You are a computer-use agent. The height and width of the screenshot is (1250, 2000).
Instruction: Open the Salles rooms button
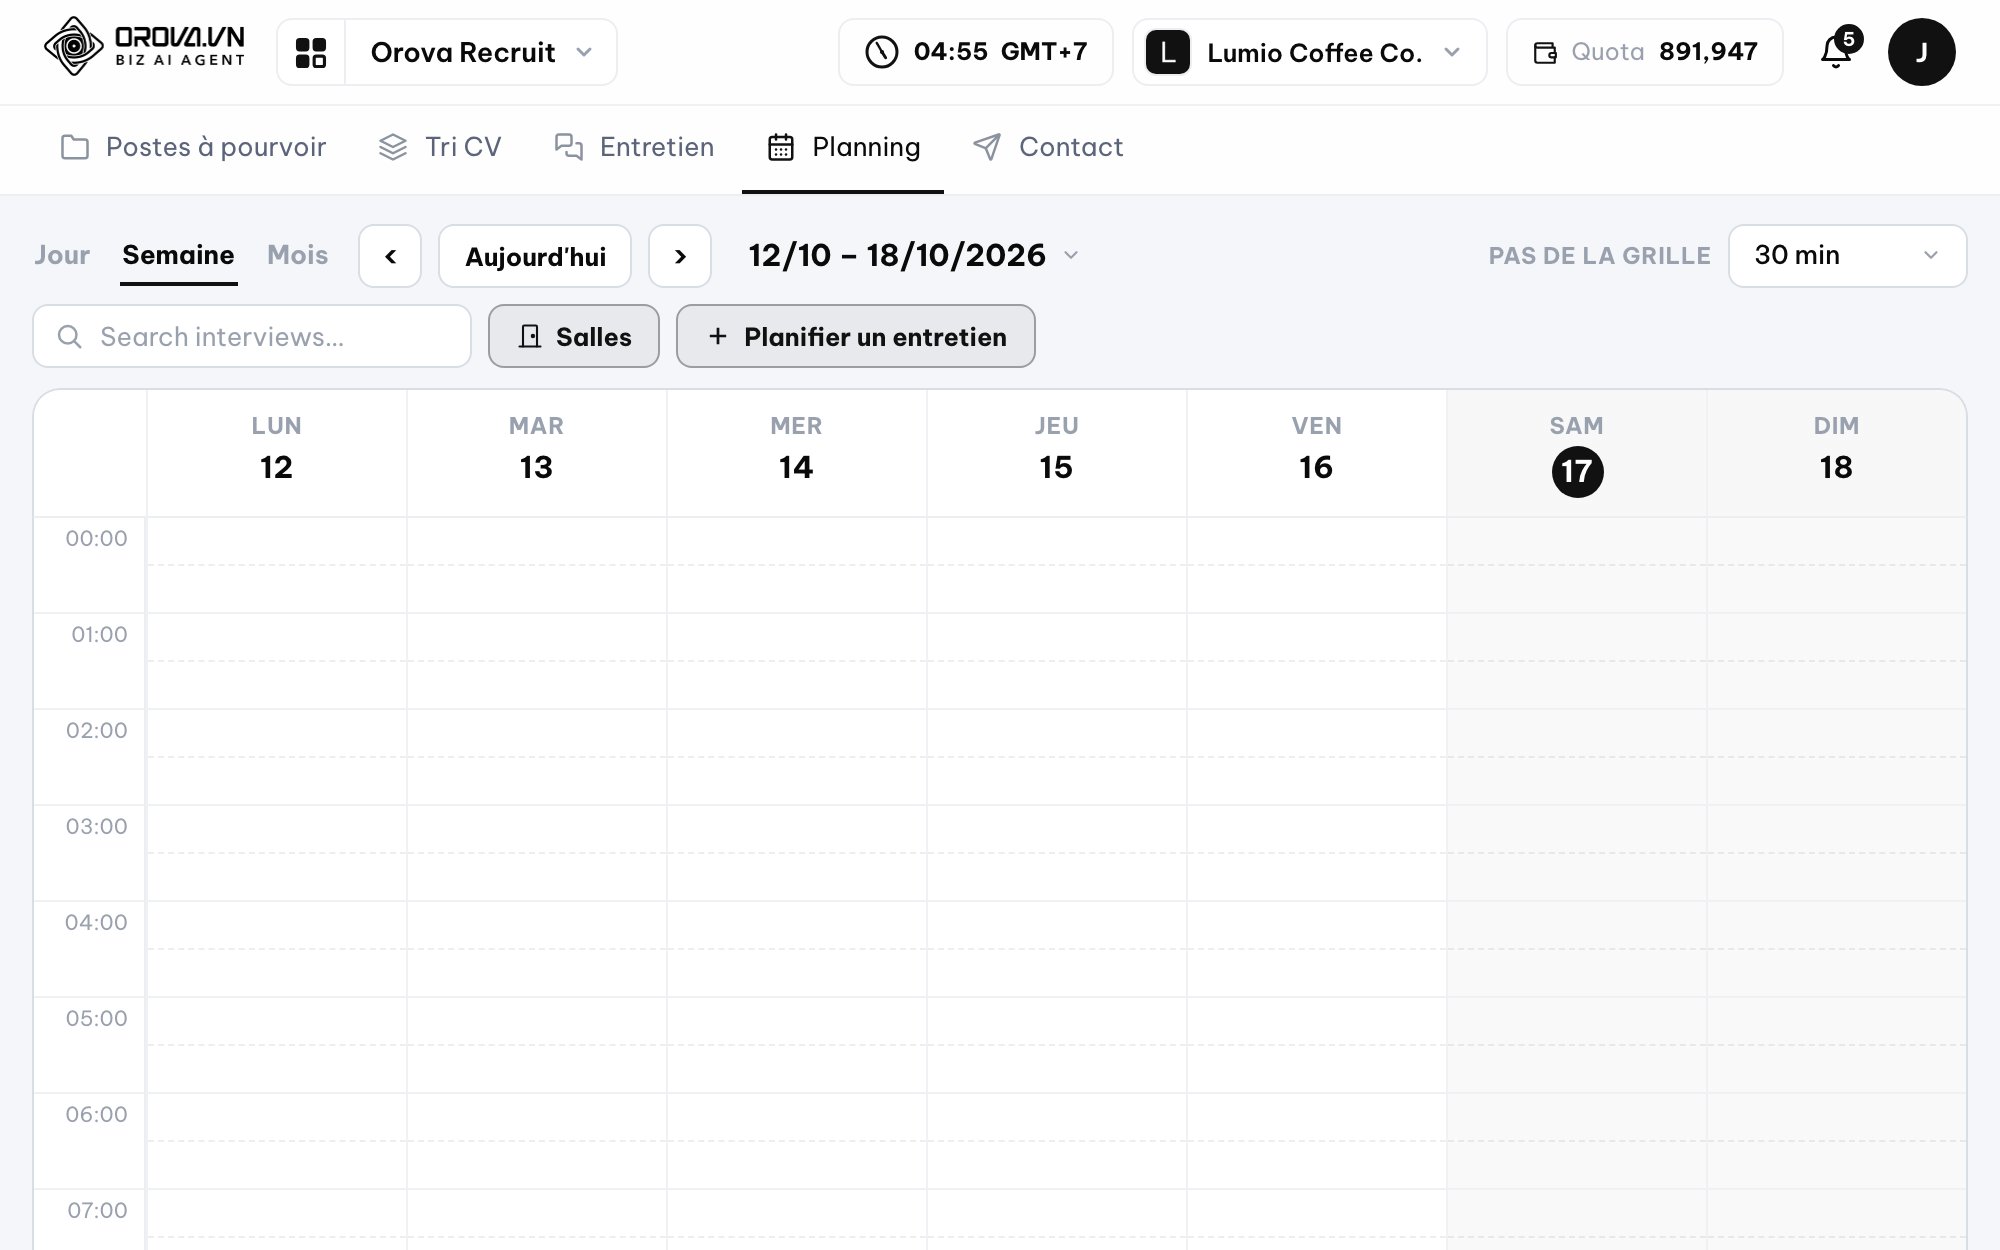(x=574, y=336)
